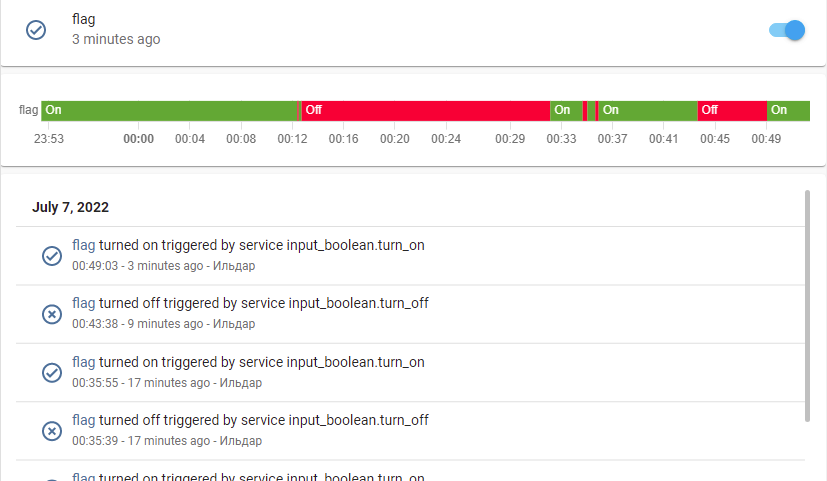
Task: Click check icon of 00:35:55 log entry
Action: coord(52,373)
